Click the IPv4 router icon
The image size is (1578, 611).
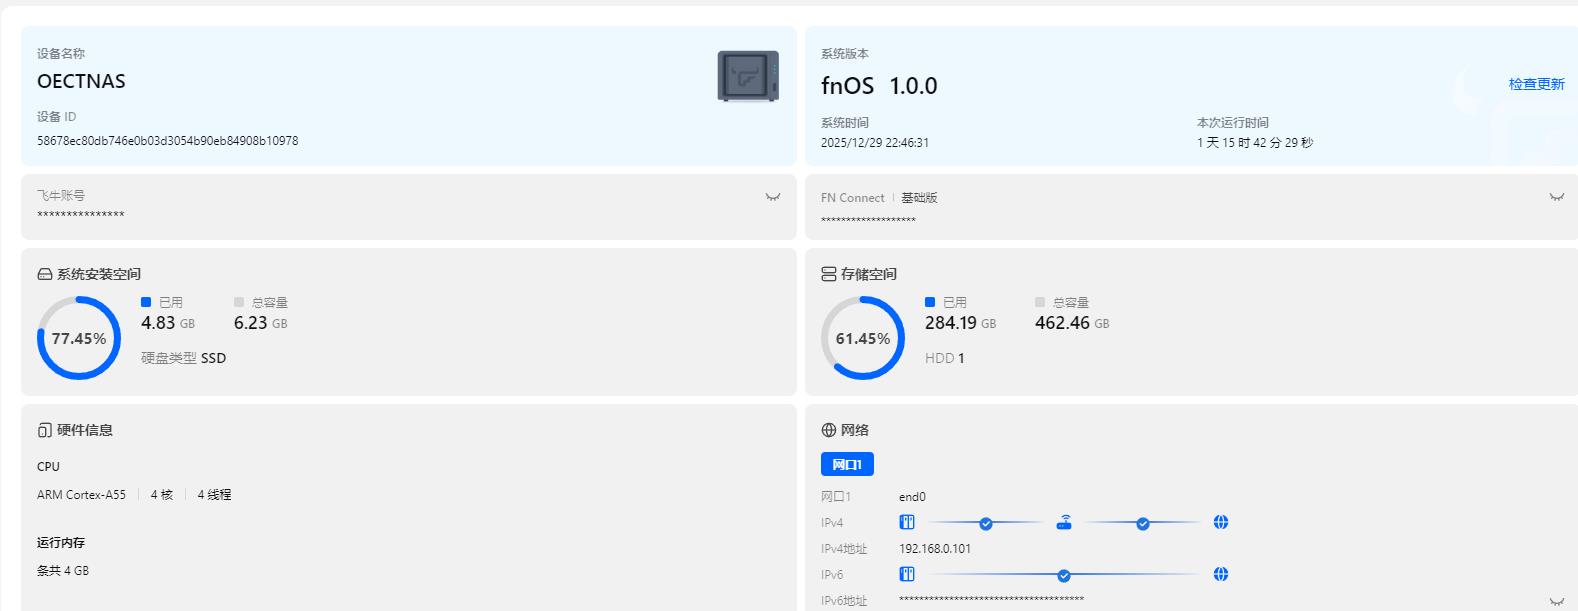coord(1064,522)
